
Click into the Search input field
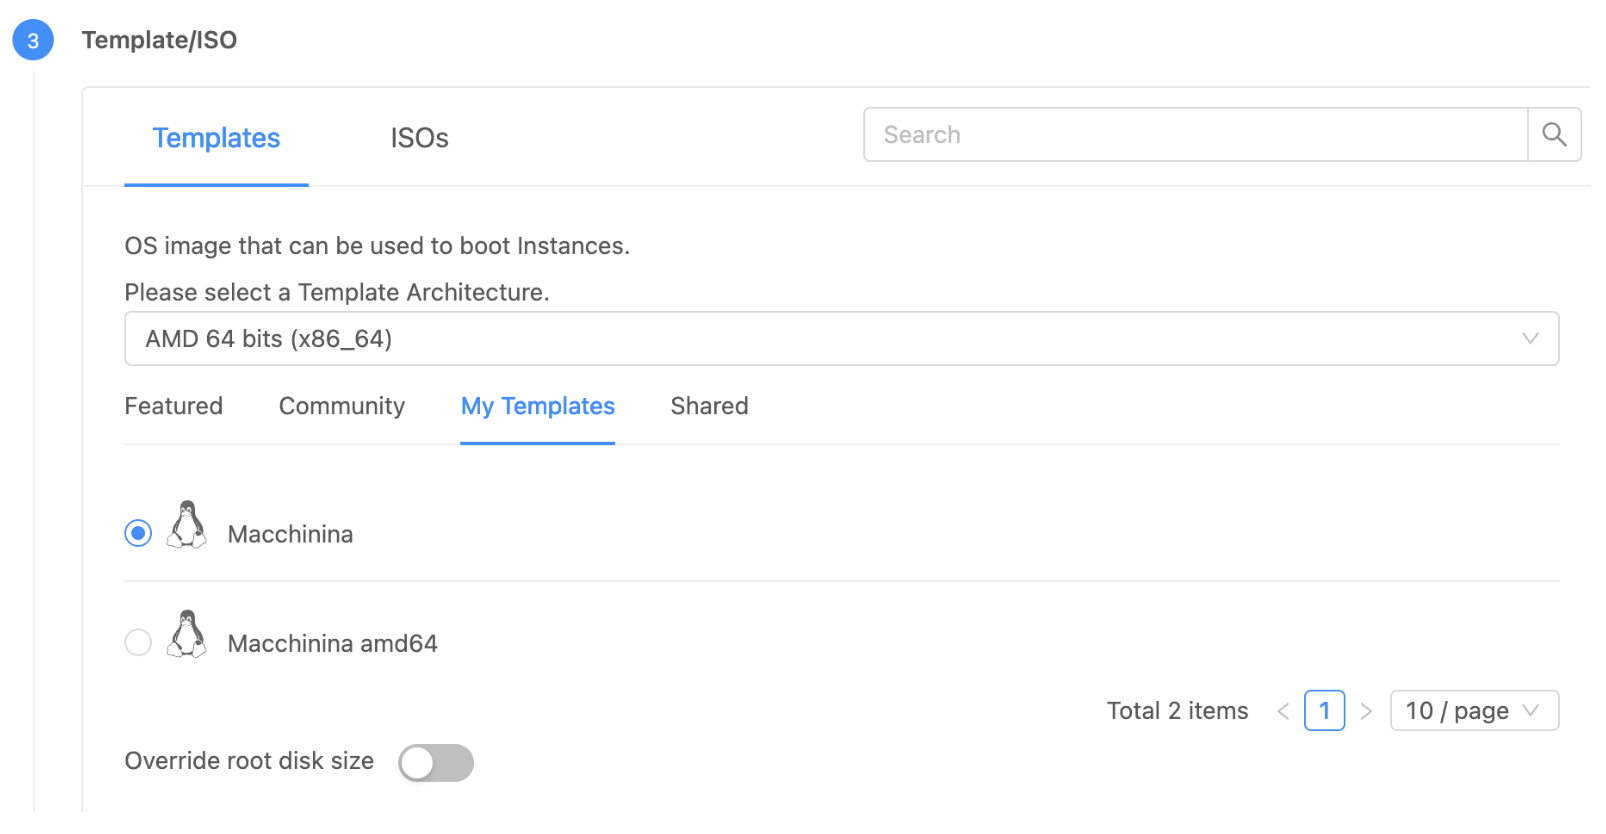1195,135
